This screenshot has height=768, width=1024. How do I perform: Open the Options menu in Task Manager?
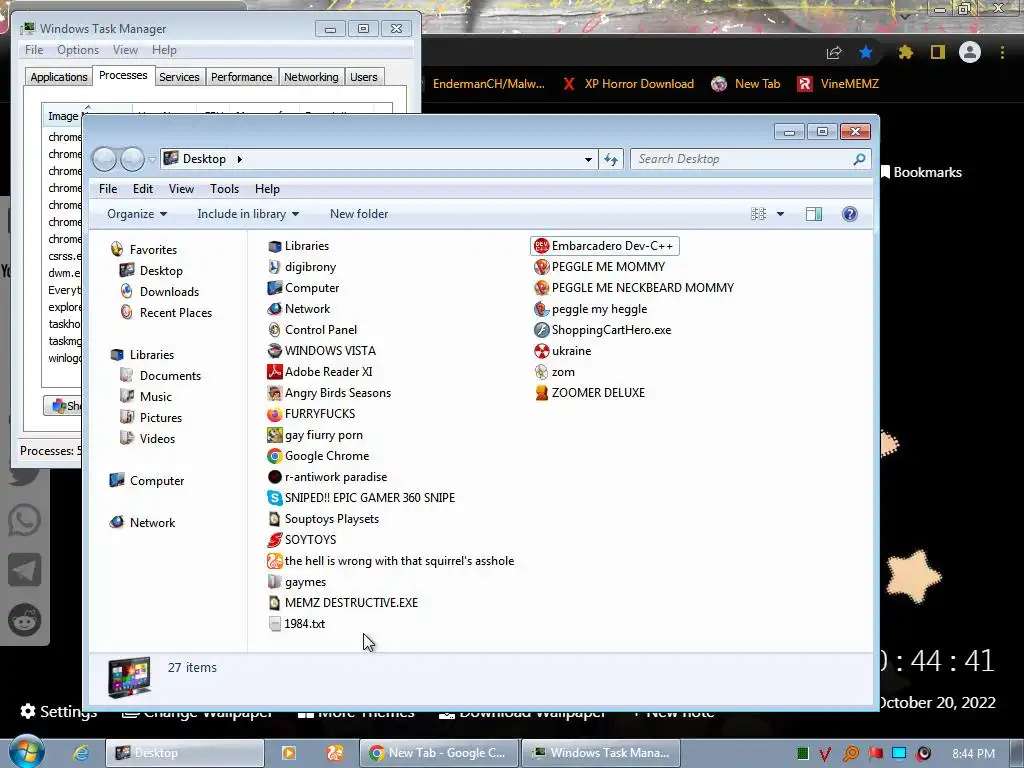point(78,50)
